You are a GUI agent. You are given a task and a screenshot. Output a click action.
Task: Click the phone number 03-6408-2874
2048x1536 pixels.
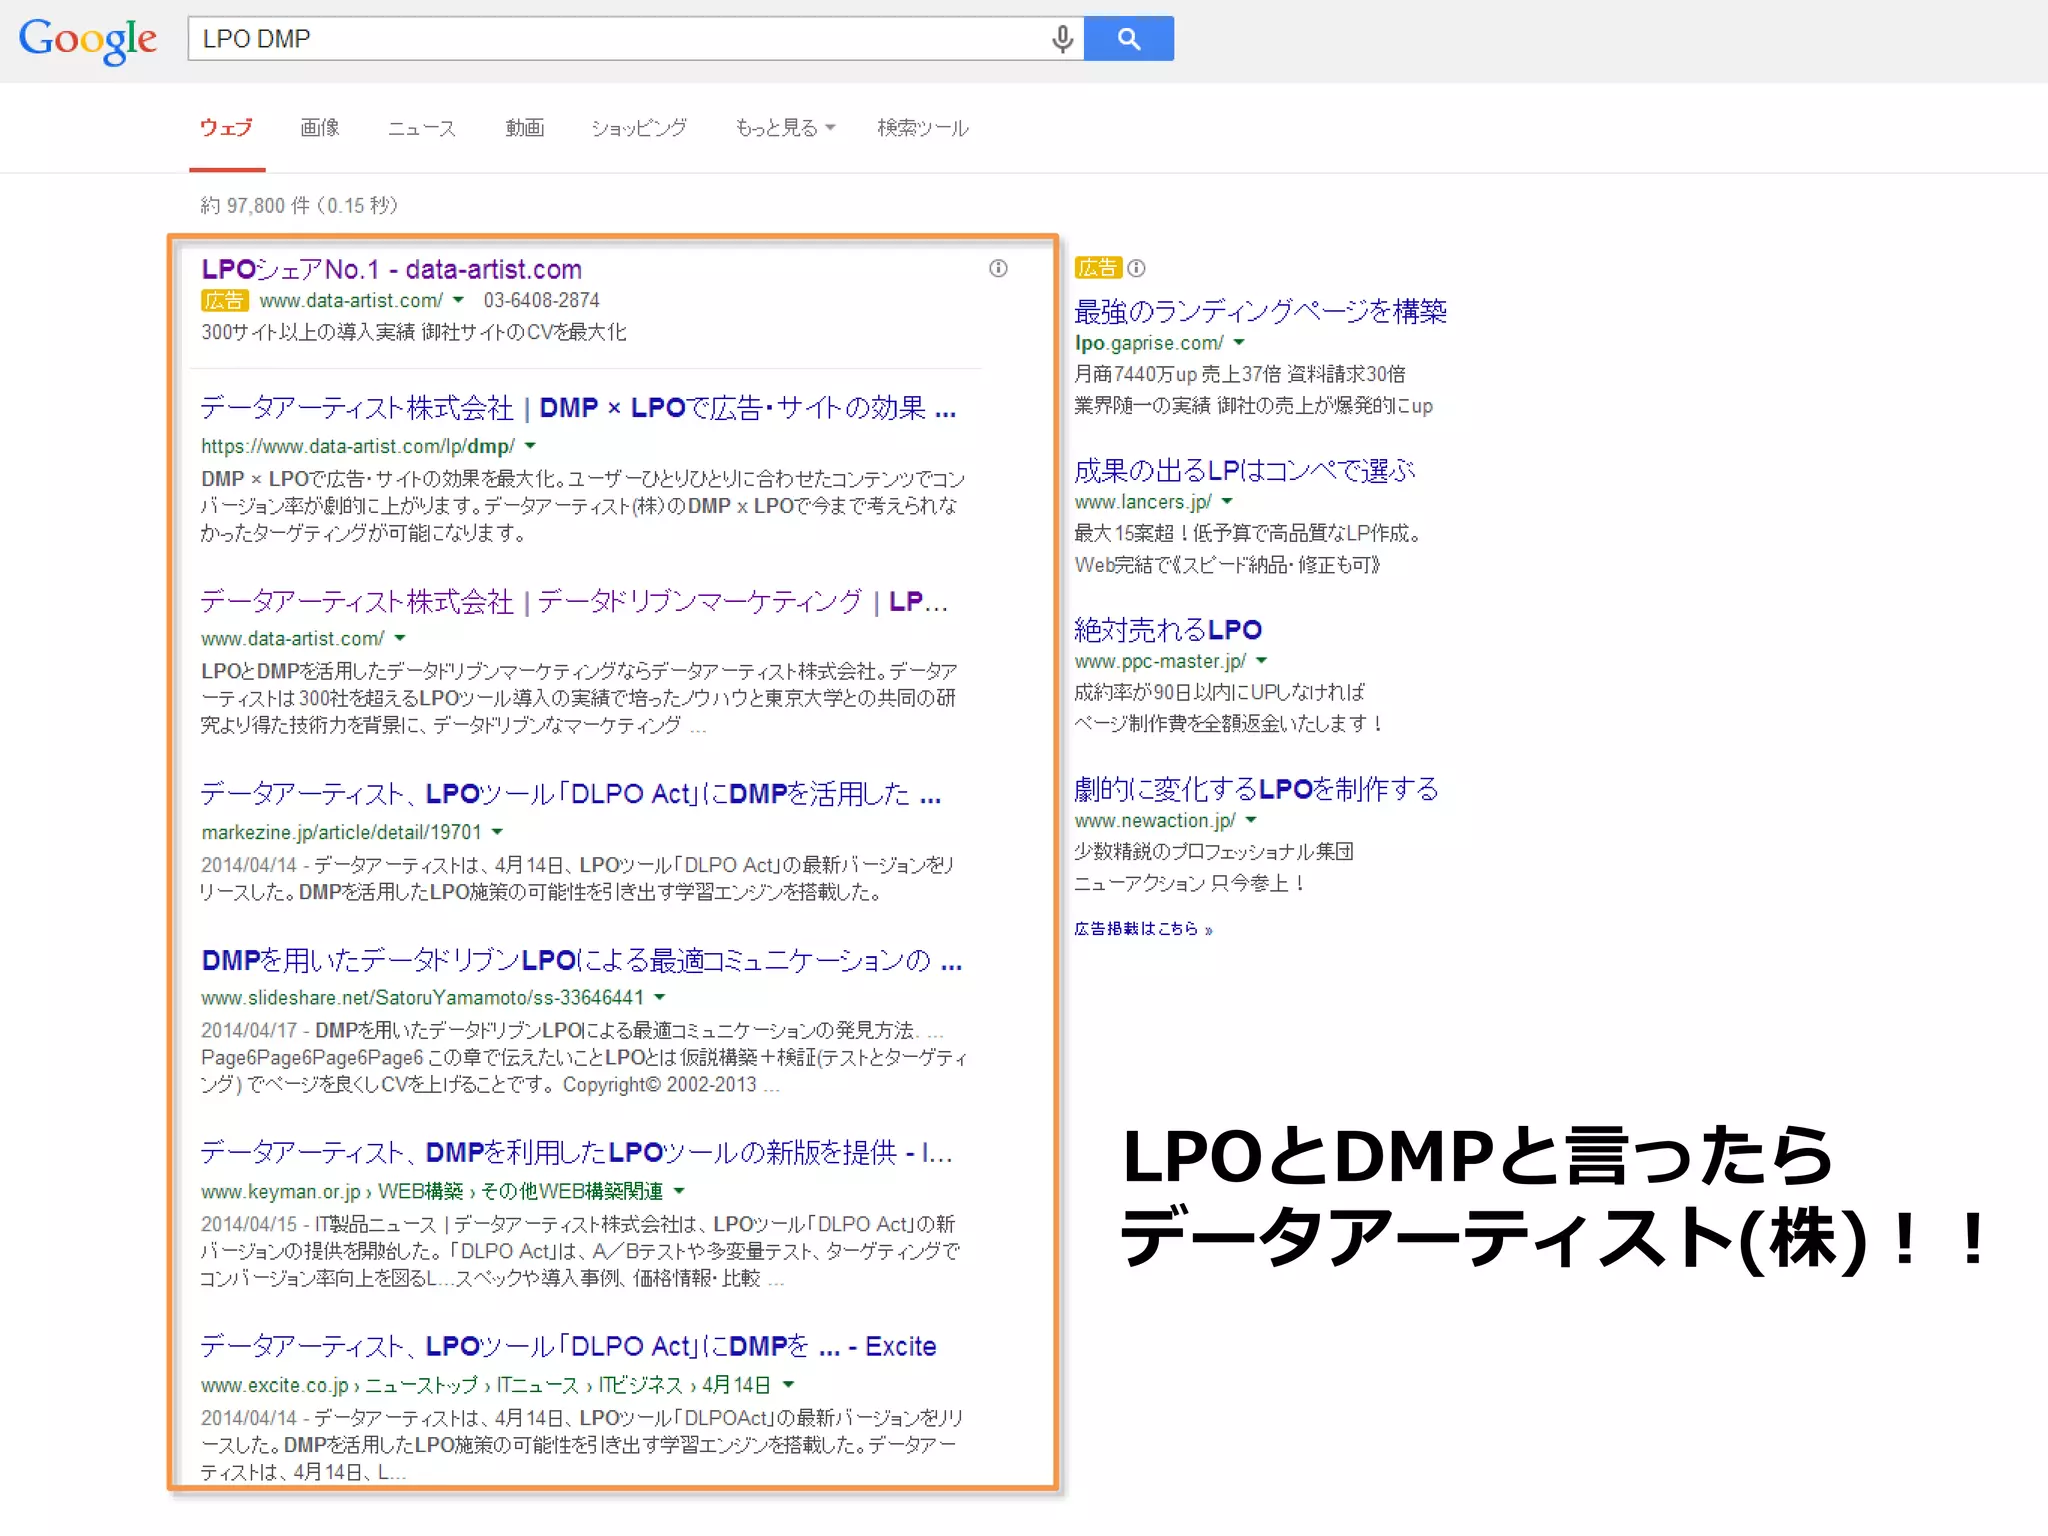pos(541,300)
